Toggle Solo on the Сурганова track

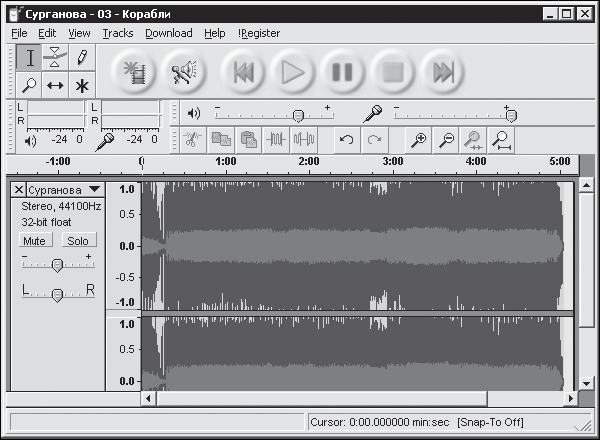click(x=78, y=241)
